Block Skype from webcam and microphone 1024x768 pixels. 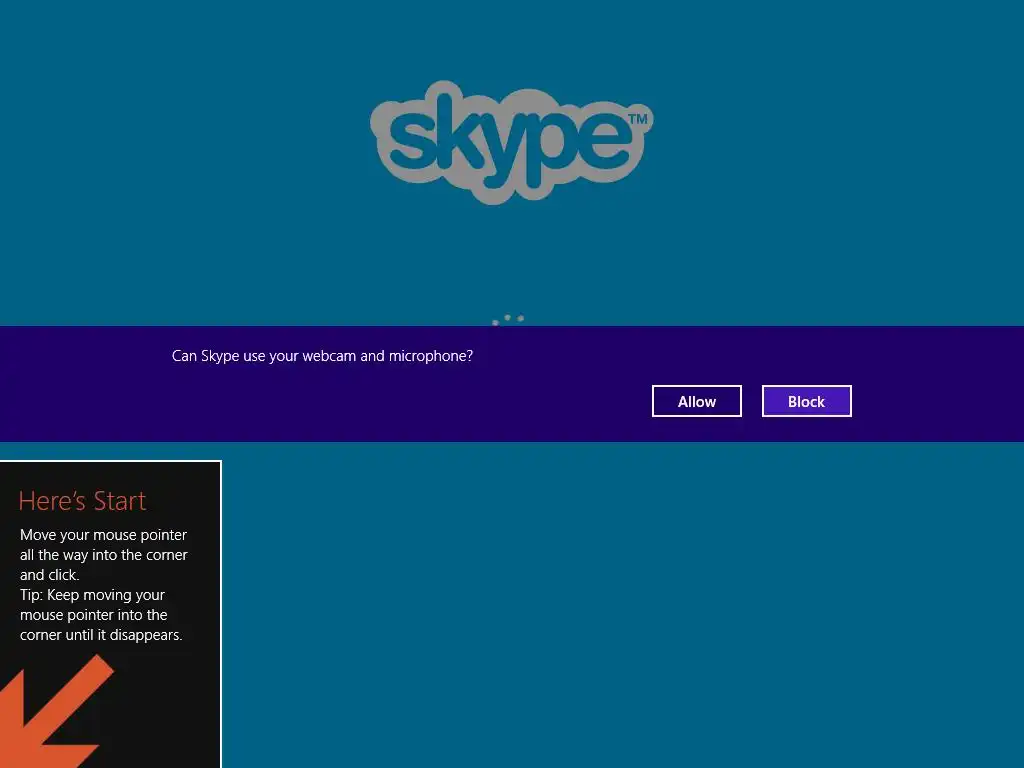pyautogui.click(x=807, y=401)
